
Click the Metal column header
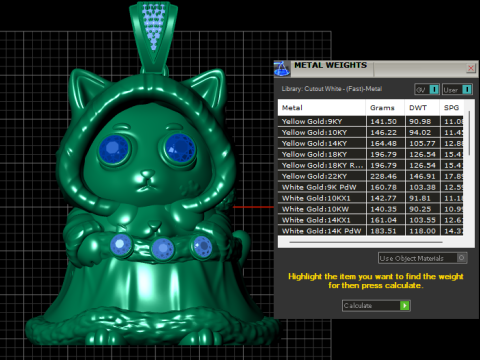[321, 108]
